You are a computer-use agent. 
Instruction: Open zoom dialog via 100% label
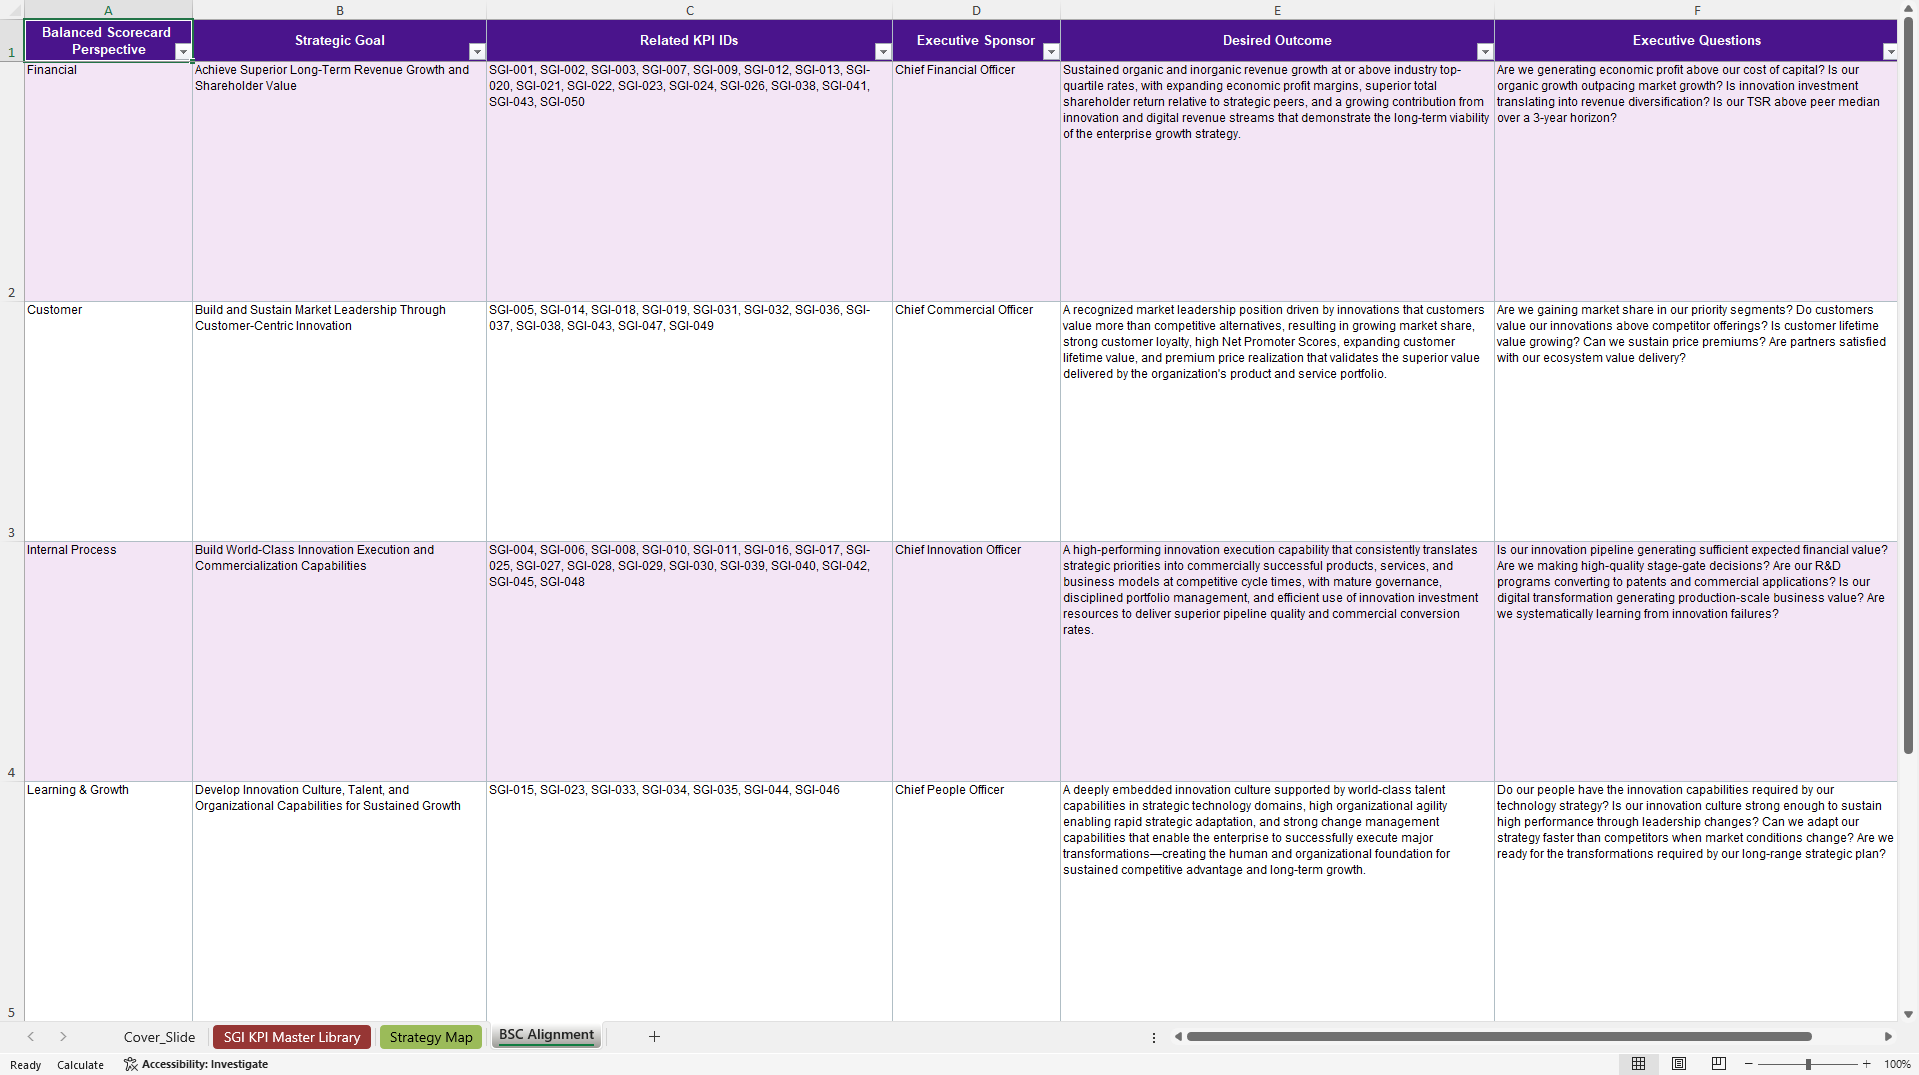pos(1897,1064)
